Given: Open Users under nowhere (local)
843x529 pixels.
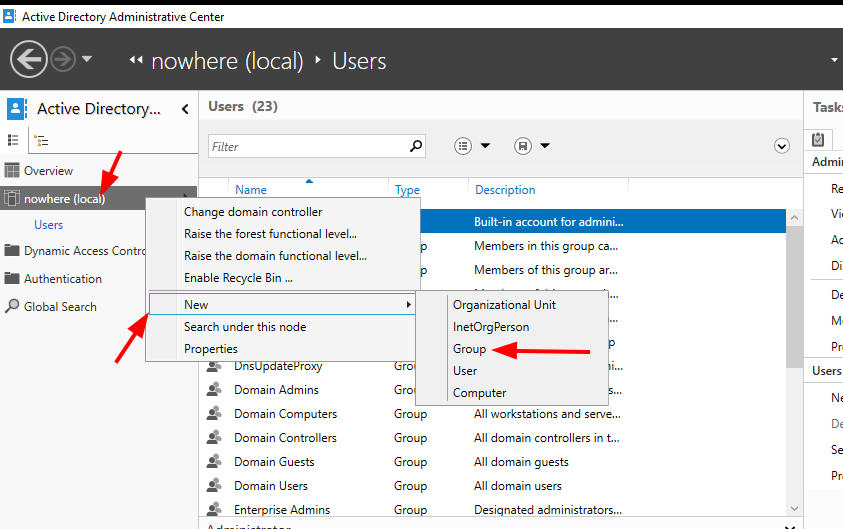Looking at the screenshot, I should pos(48,225).
